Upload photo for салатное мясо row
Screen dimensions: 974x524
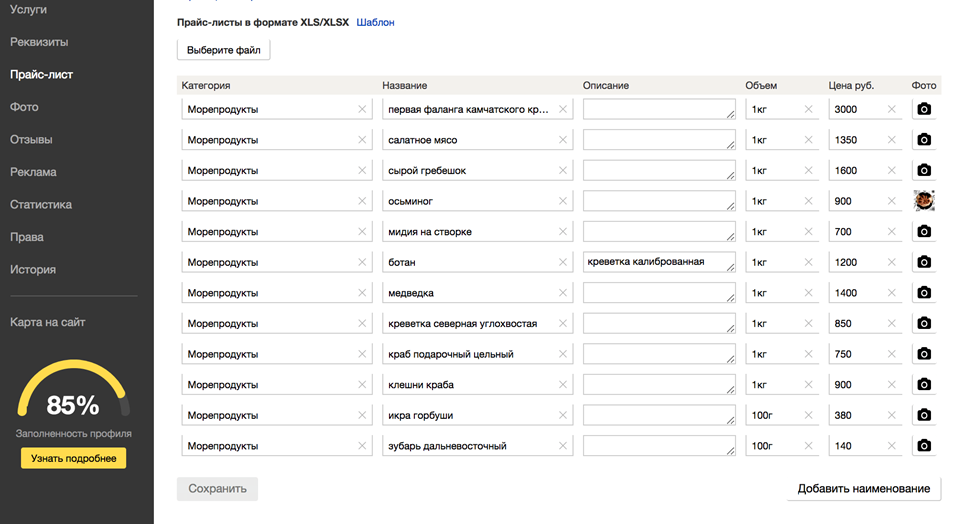(924, 140)
